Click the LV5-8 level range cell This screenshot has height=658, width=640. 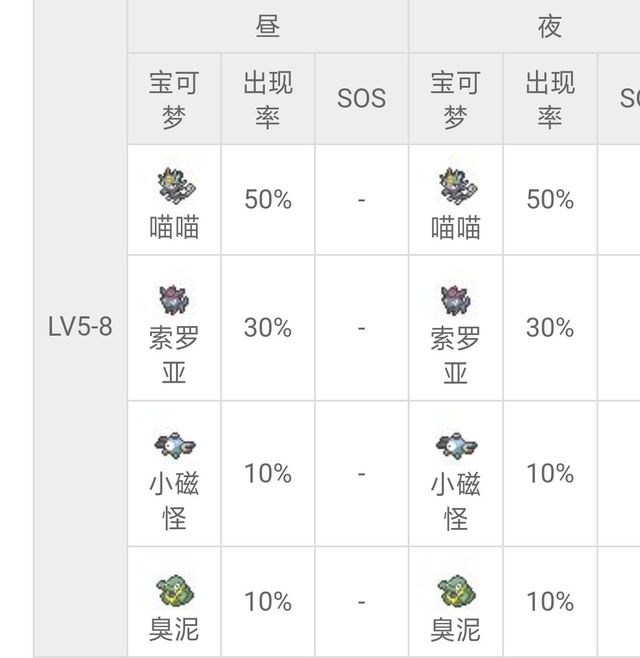pyautogui.click(x=80, y=326)
